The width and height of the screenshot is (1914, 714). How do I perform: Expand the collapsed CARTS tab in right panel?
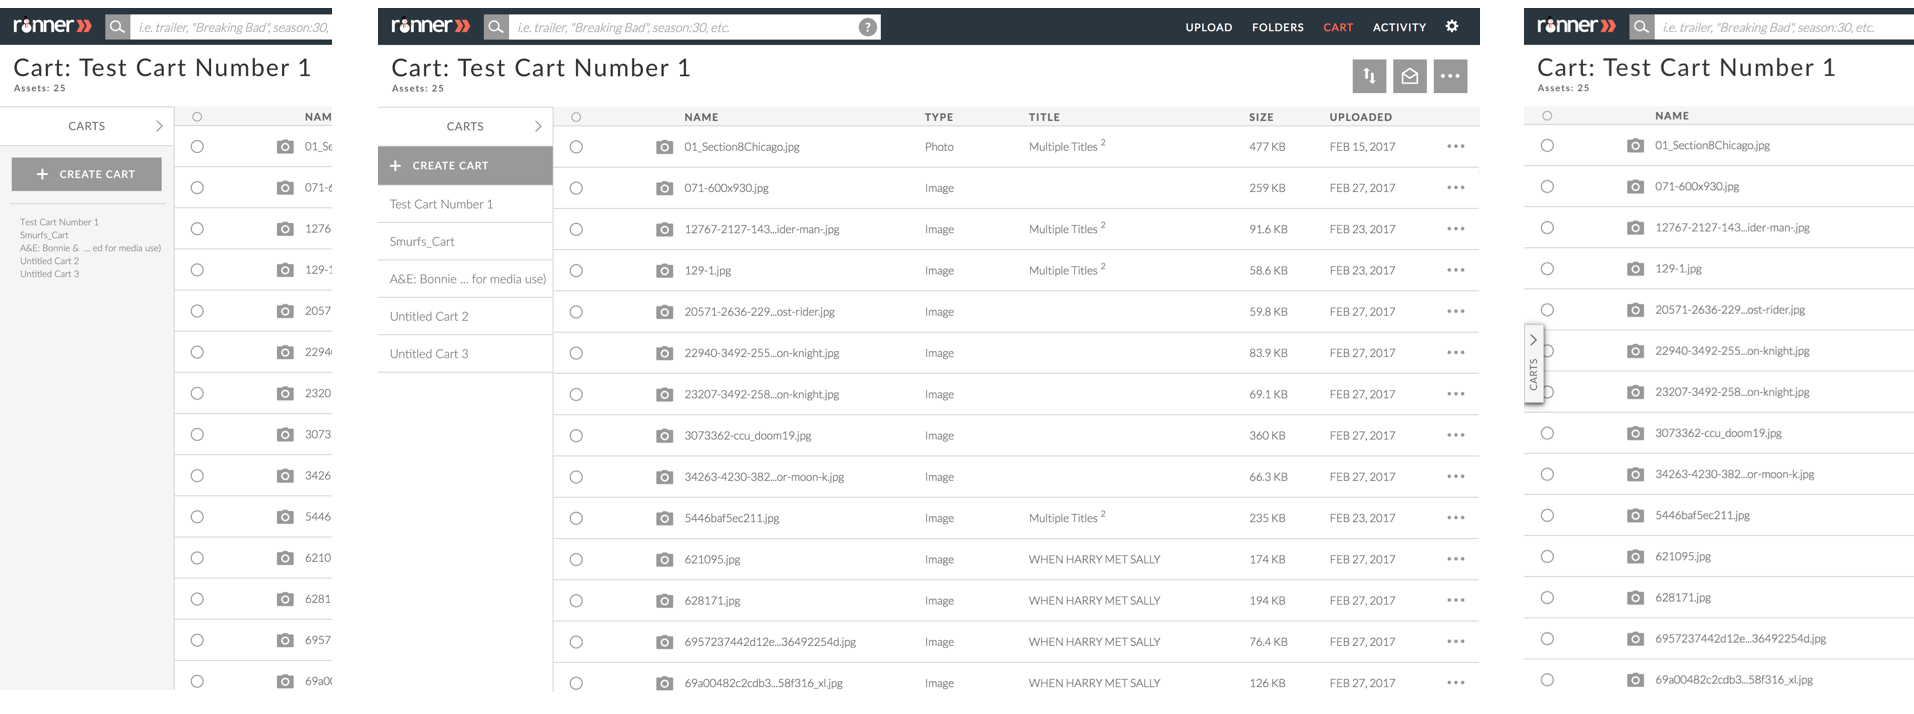tap(1533, 364)
